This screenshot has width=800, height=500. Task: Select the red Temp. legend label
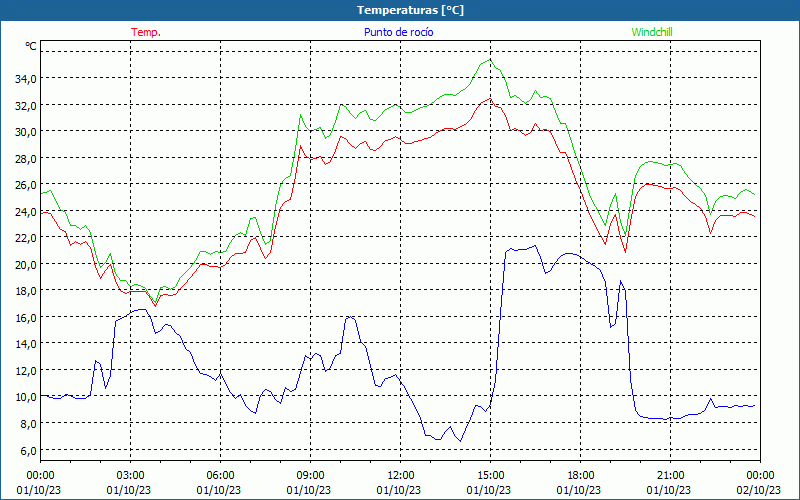(146, 32)
